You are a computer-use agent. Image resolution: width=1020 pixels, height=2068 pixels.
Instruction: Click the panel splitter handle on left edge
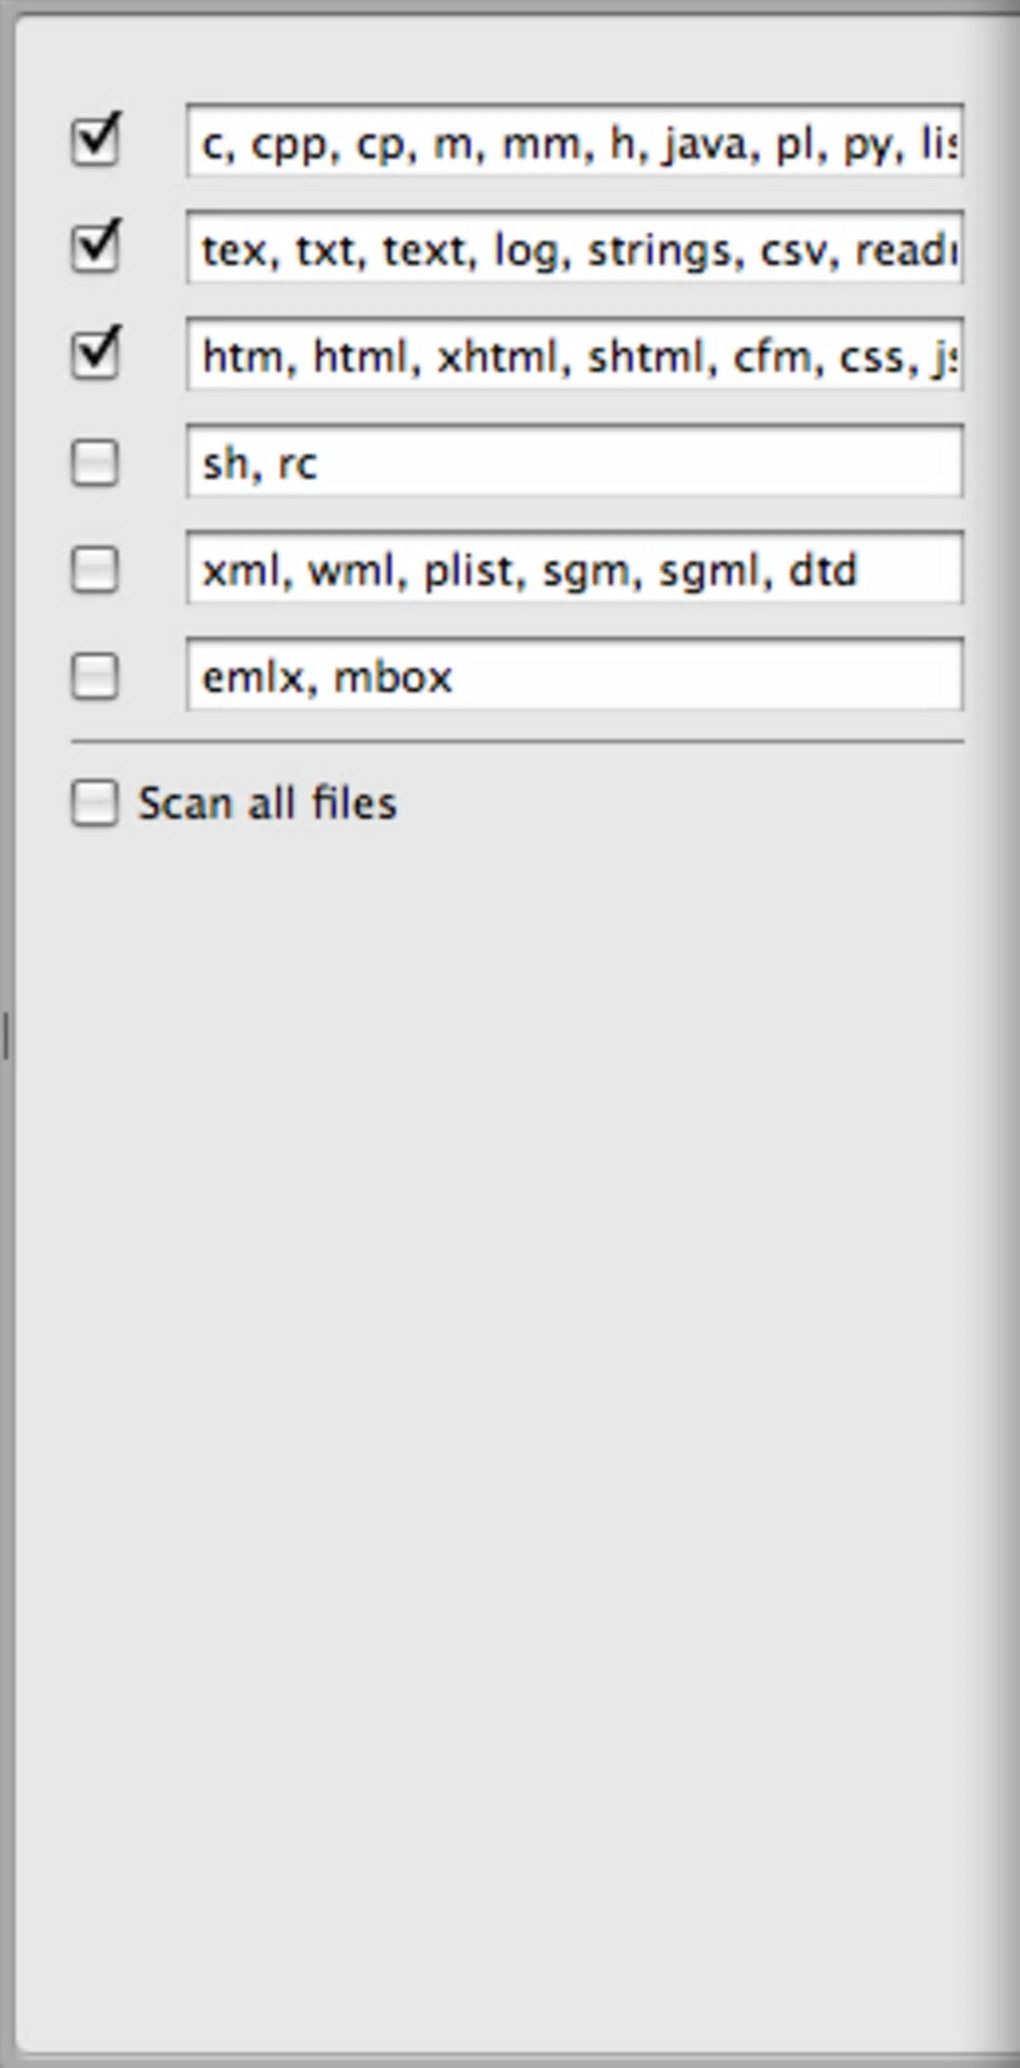6,1035
